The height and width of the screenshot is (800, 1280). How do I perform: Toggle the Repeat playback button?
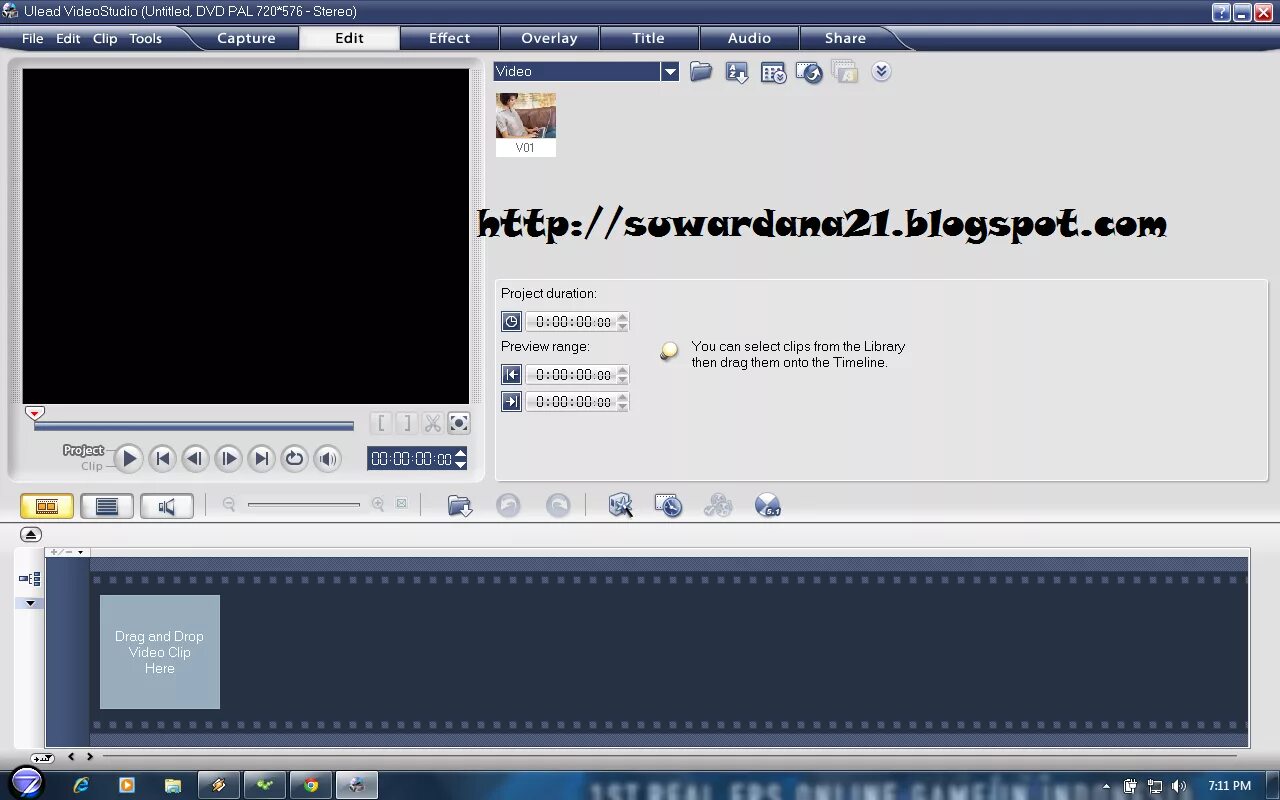point(294,459)
